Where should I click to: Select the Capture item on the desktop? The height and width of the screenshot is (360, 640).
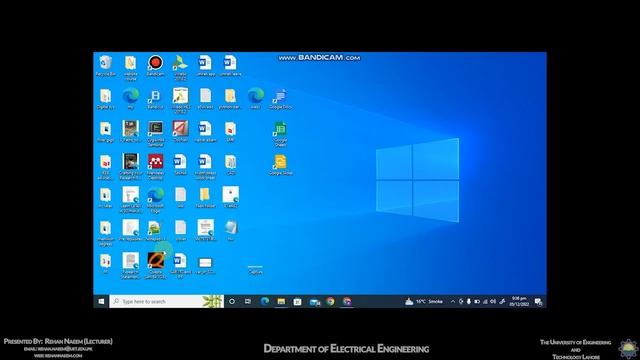255,269
